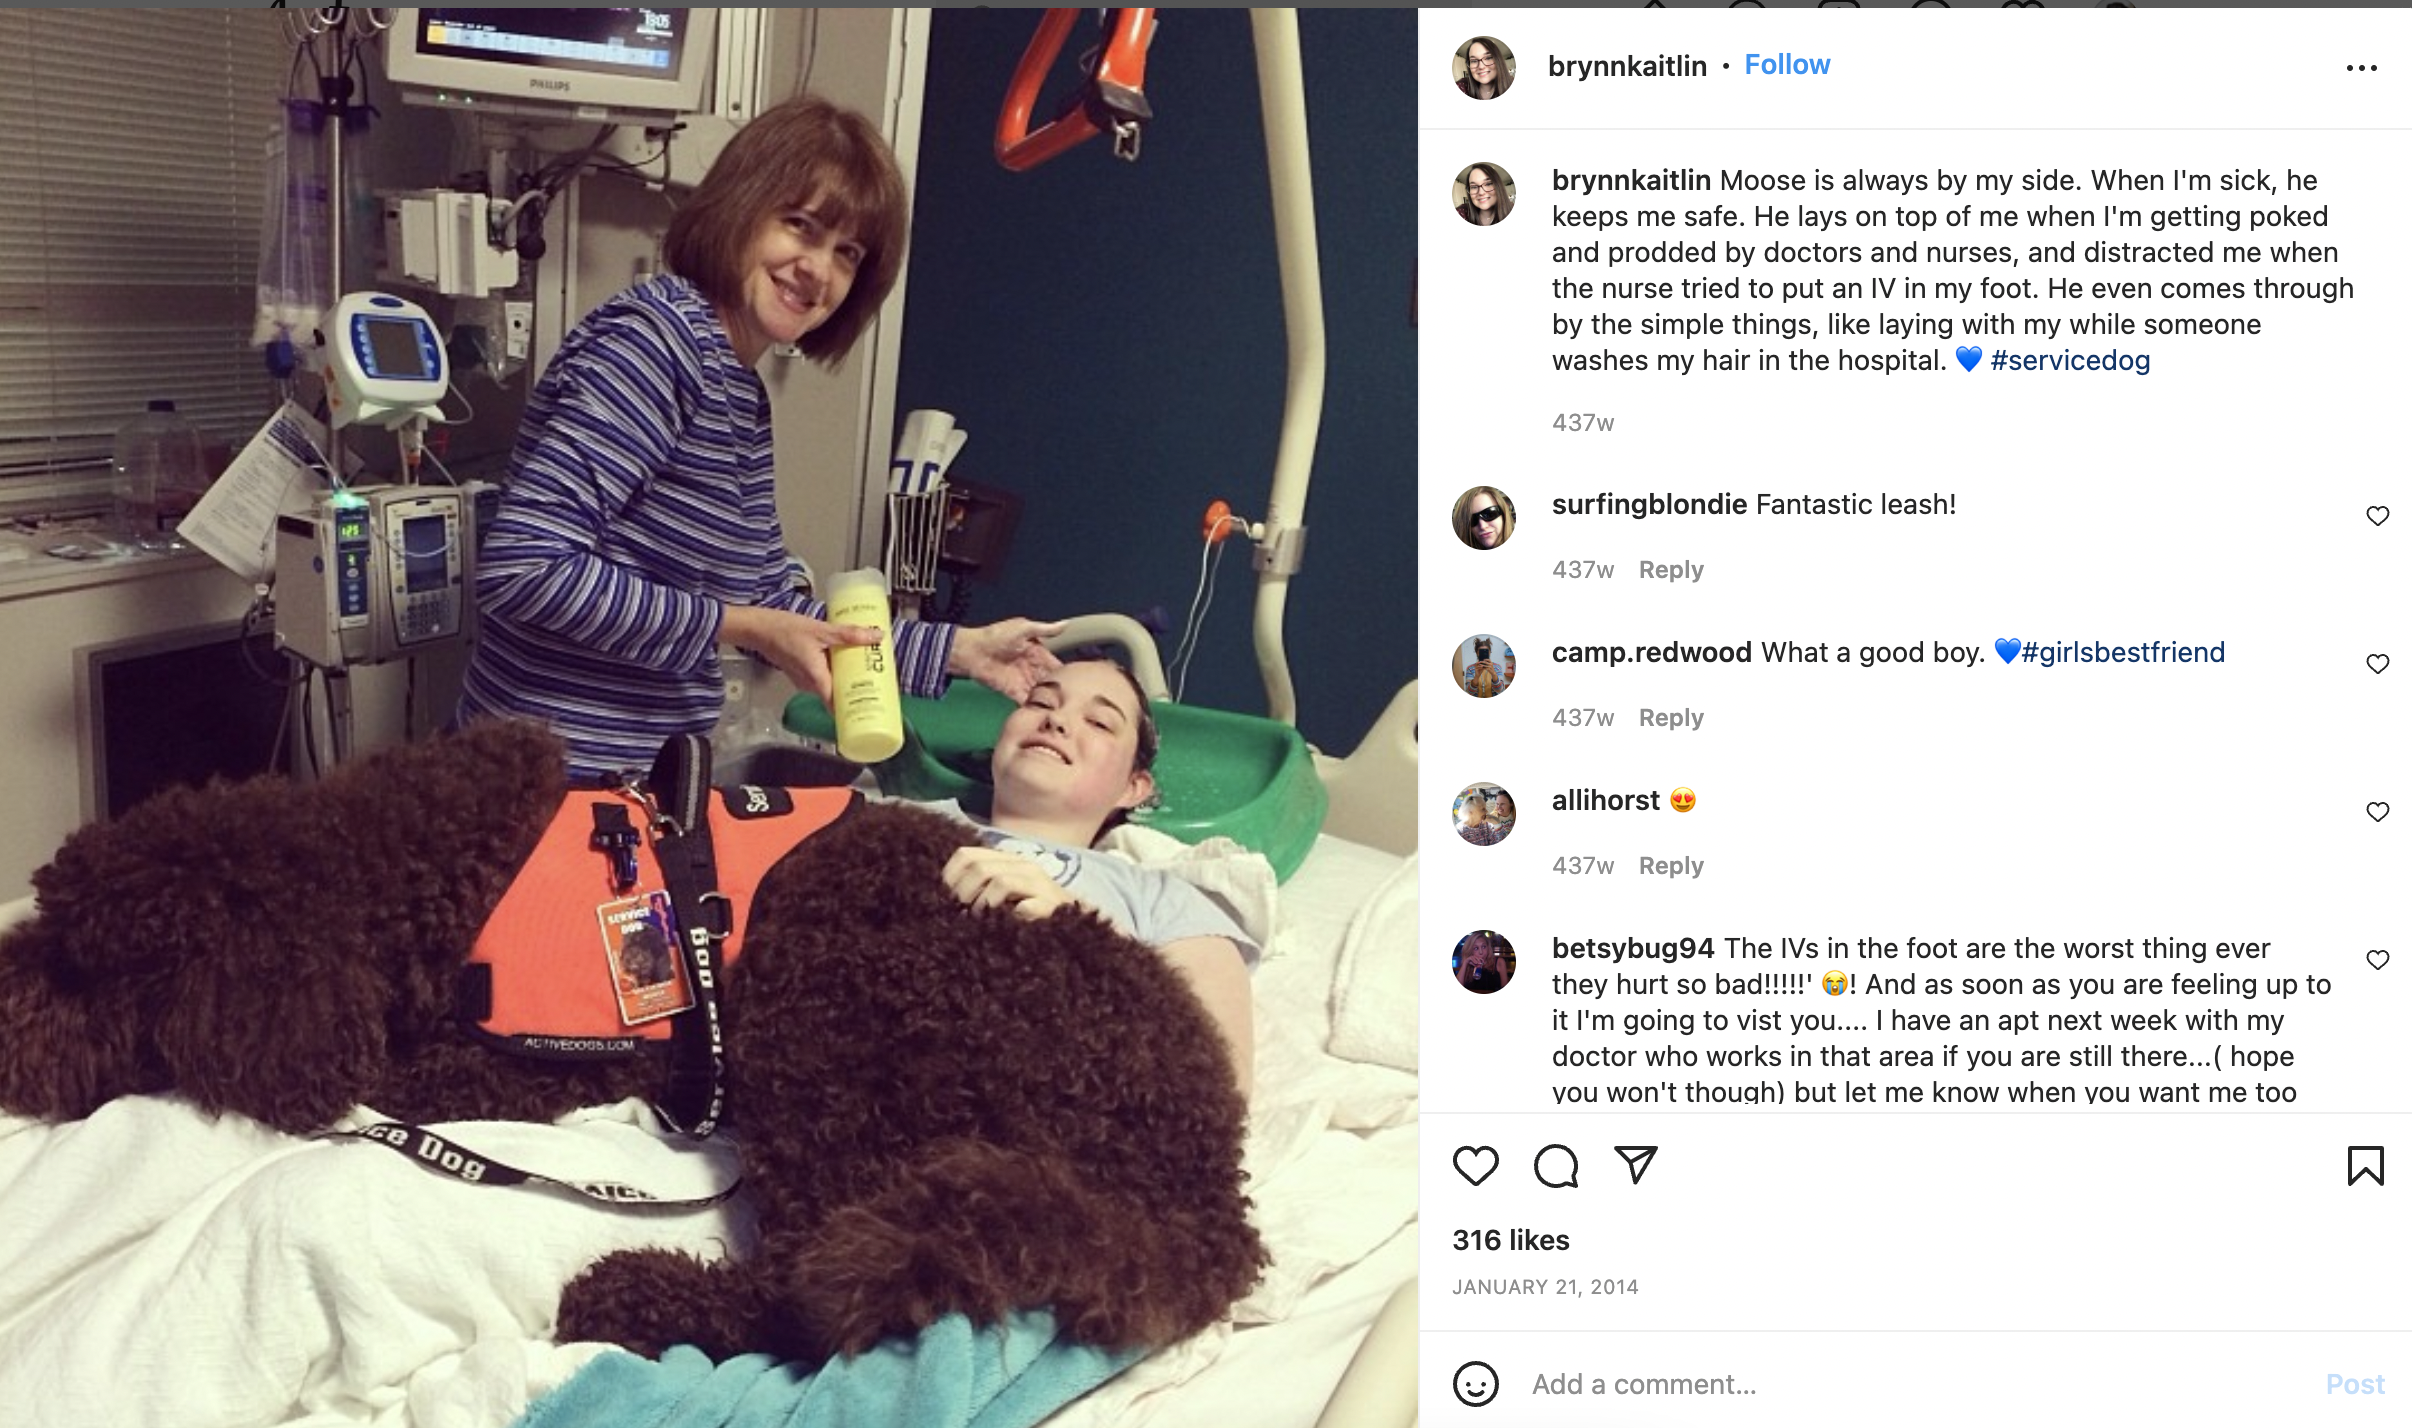Image resolution: width=2412 pixels, height=1428 pixels.
Task: Open brynnkaitlin's header profile picture
Action: click(1484, 68)
